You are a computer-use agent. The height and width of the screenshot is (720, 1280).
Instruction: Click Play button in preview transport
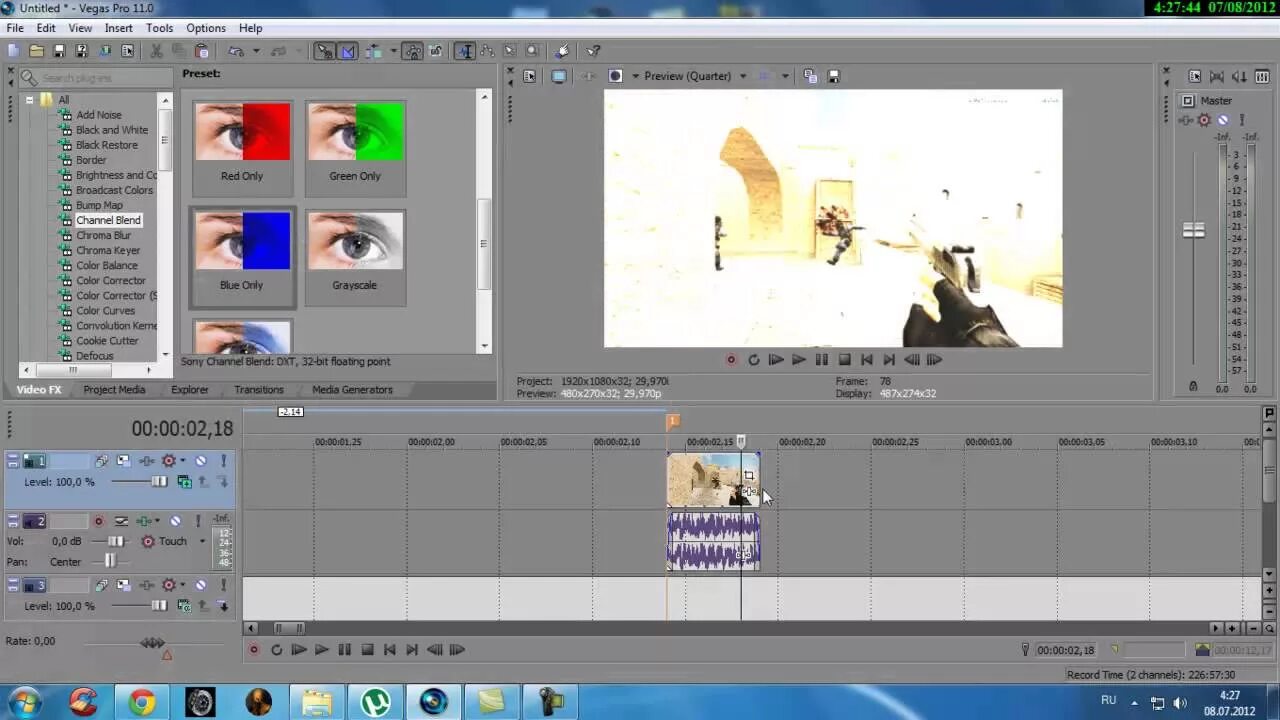click(798, 360)
